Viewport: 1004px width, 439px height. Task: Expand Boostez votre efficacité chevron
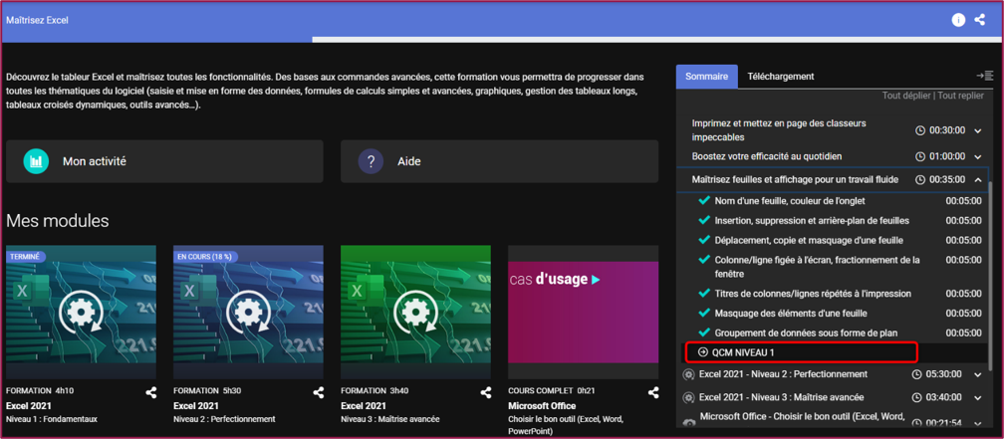[978, 157]
